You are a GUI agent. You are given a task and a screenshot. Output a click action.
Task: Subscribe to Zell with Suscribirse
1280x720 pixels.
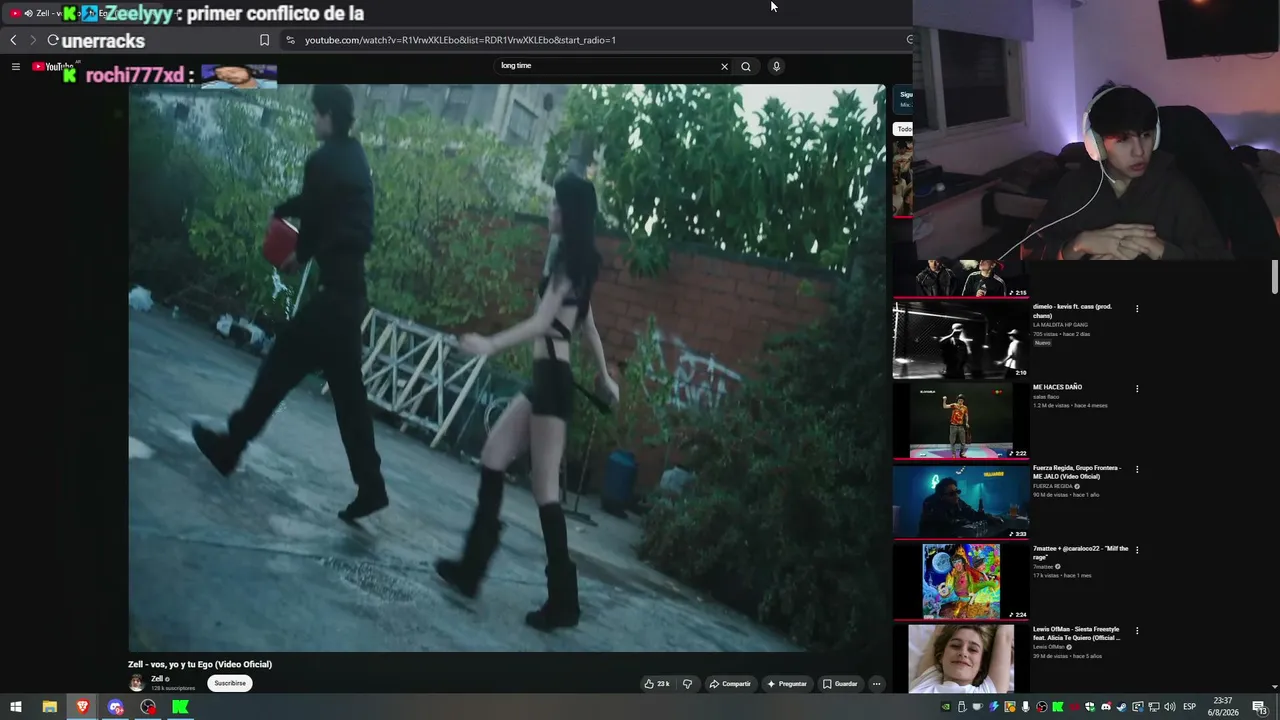pyautogui.click(x=230, y=683)
